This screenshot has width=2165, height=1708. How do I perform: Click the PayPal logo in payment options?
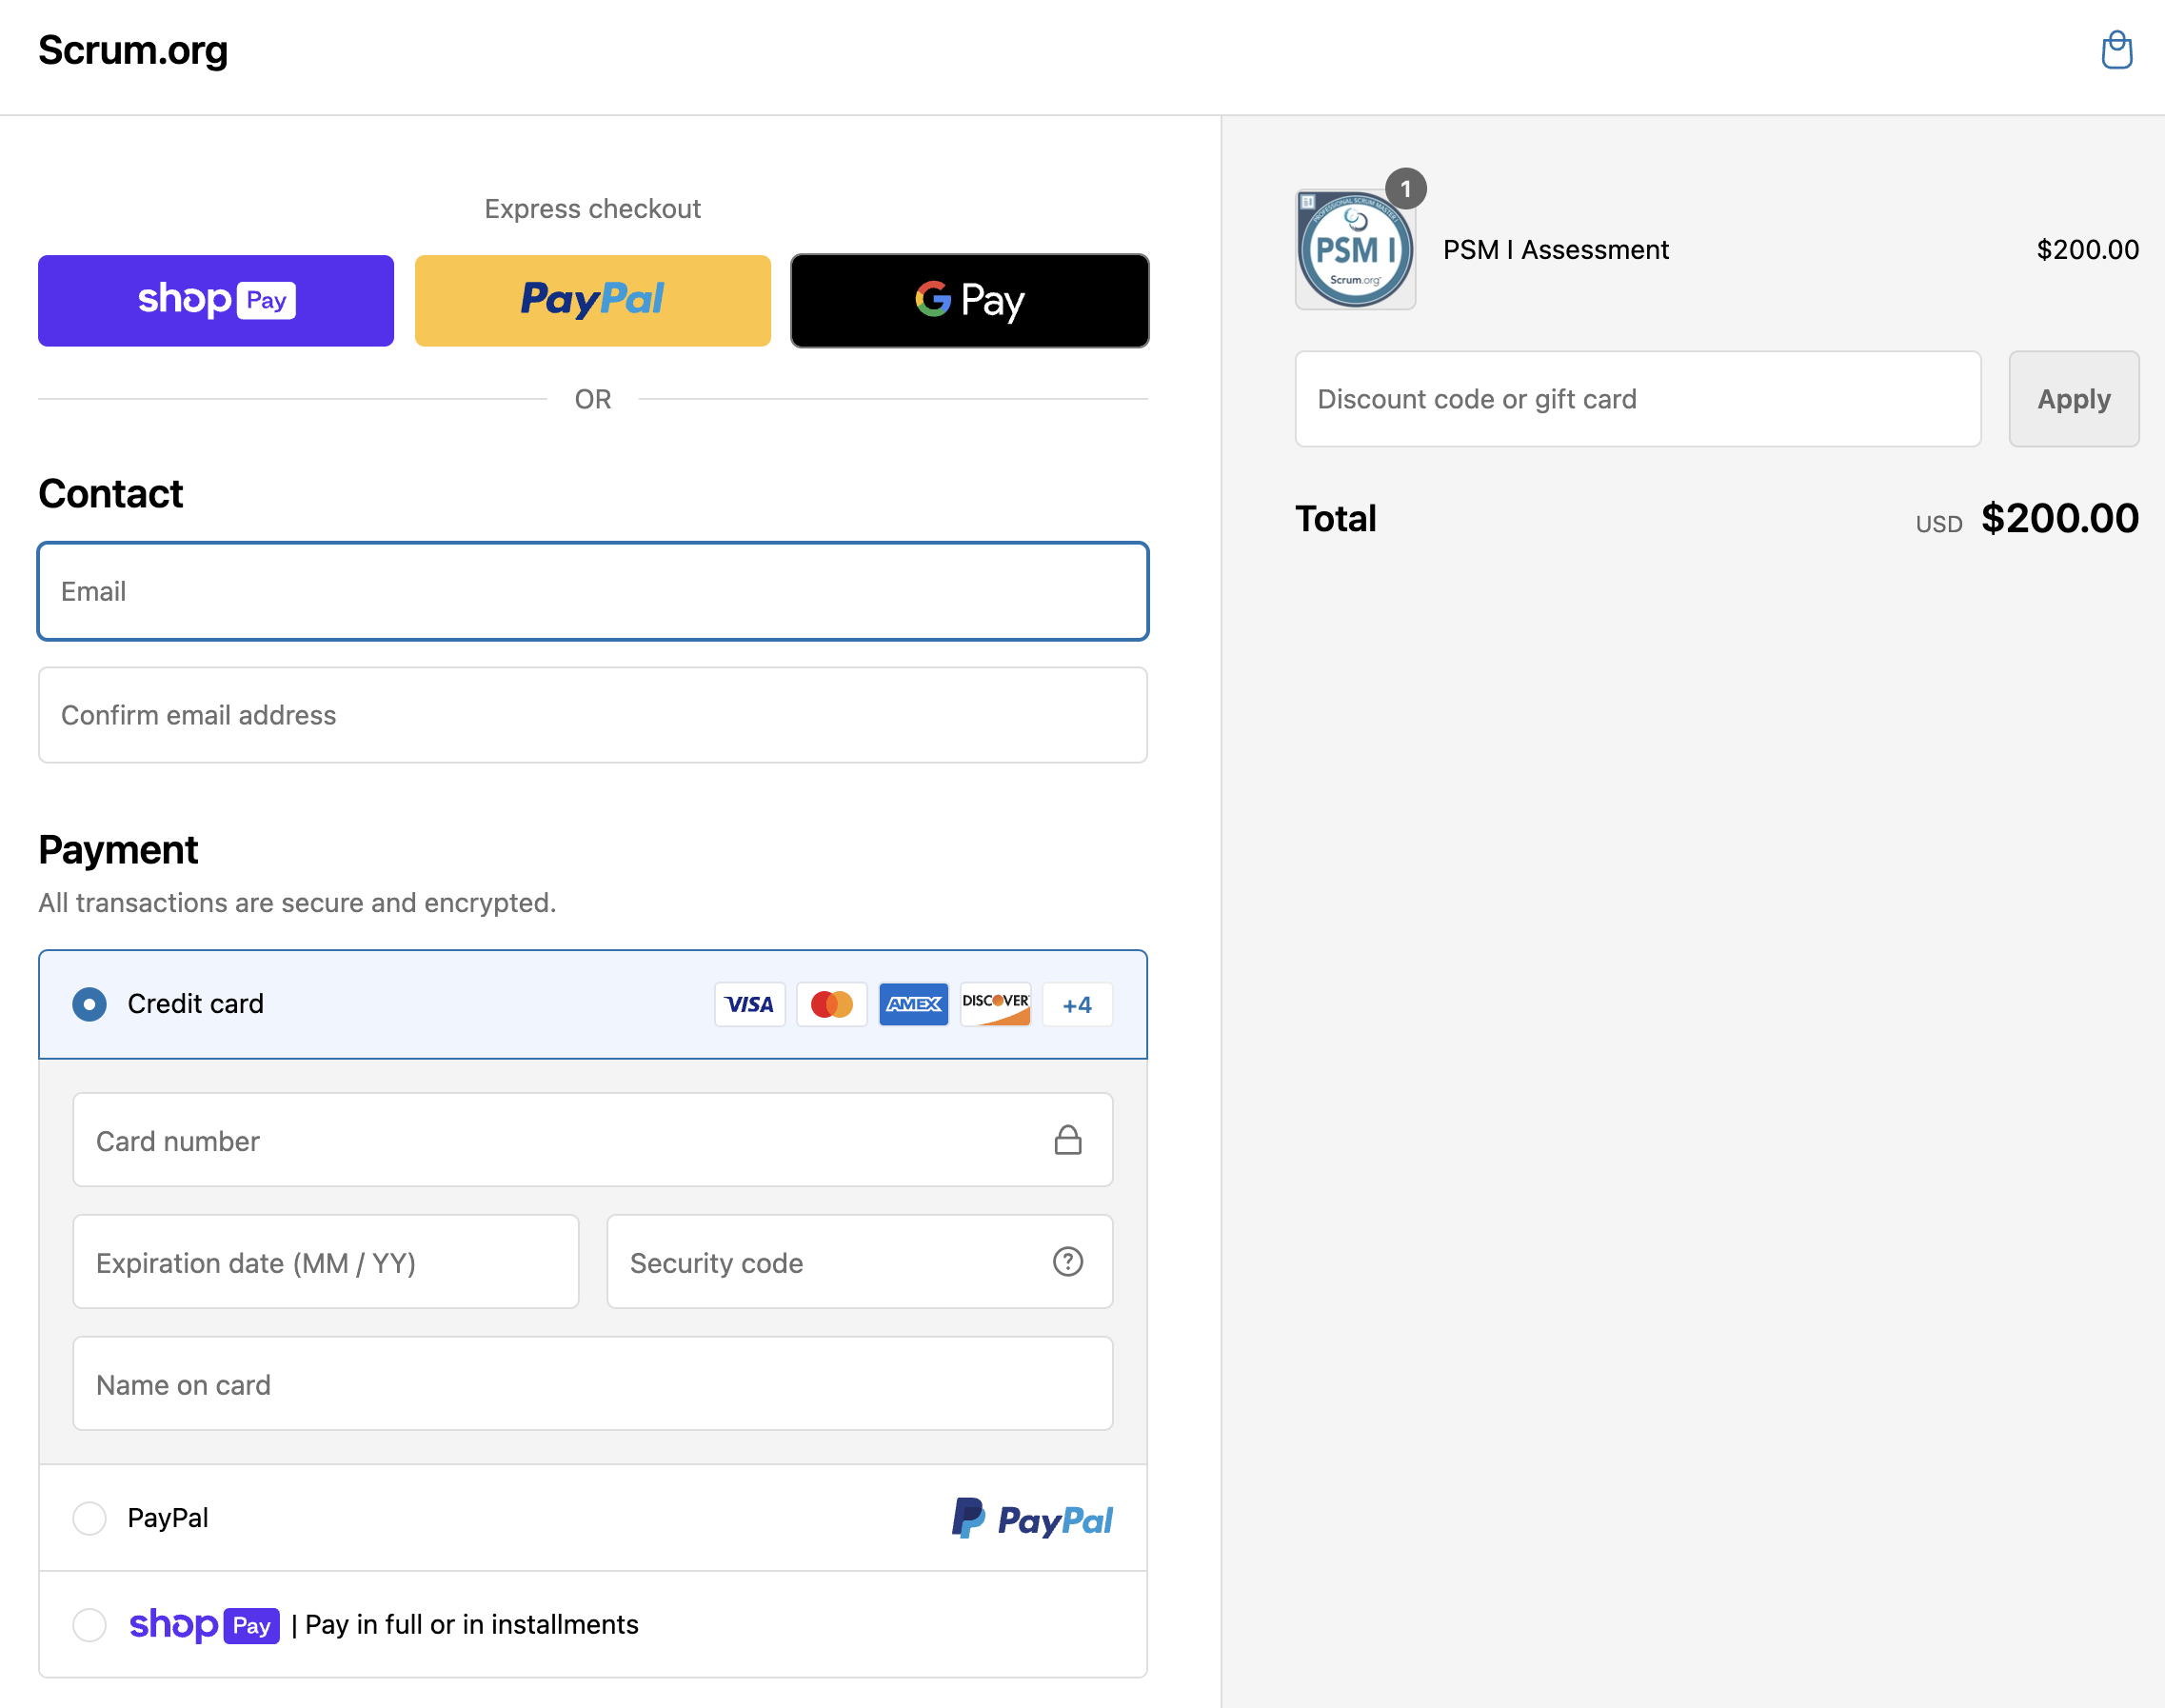point(1032,1518)
